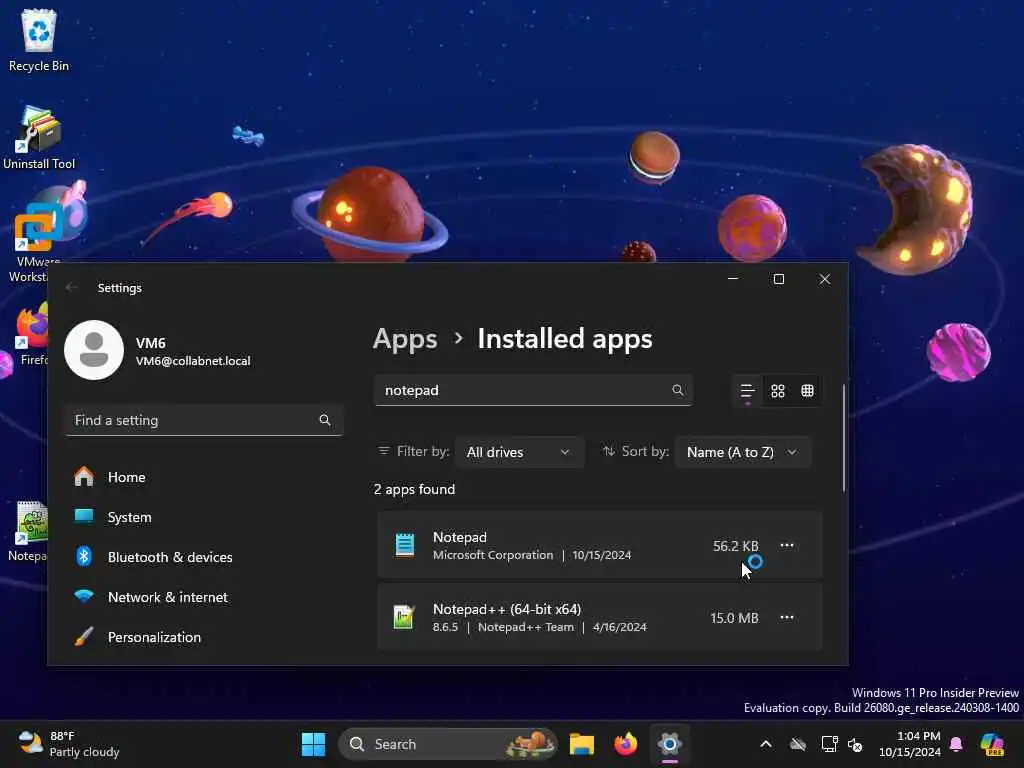Viewport: 1024px width, 768px height.
Task: Open more options for Notepad app
Action: [787, 545]
